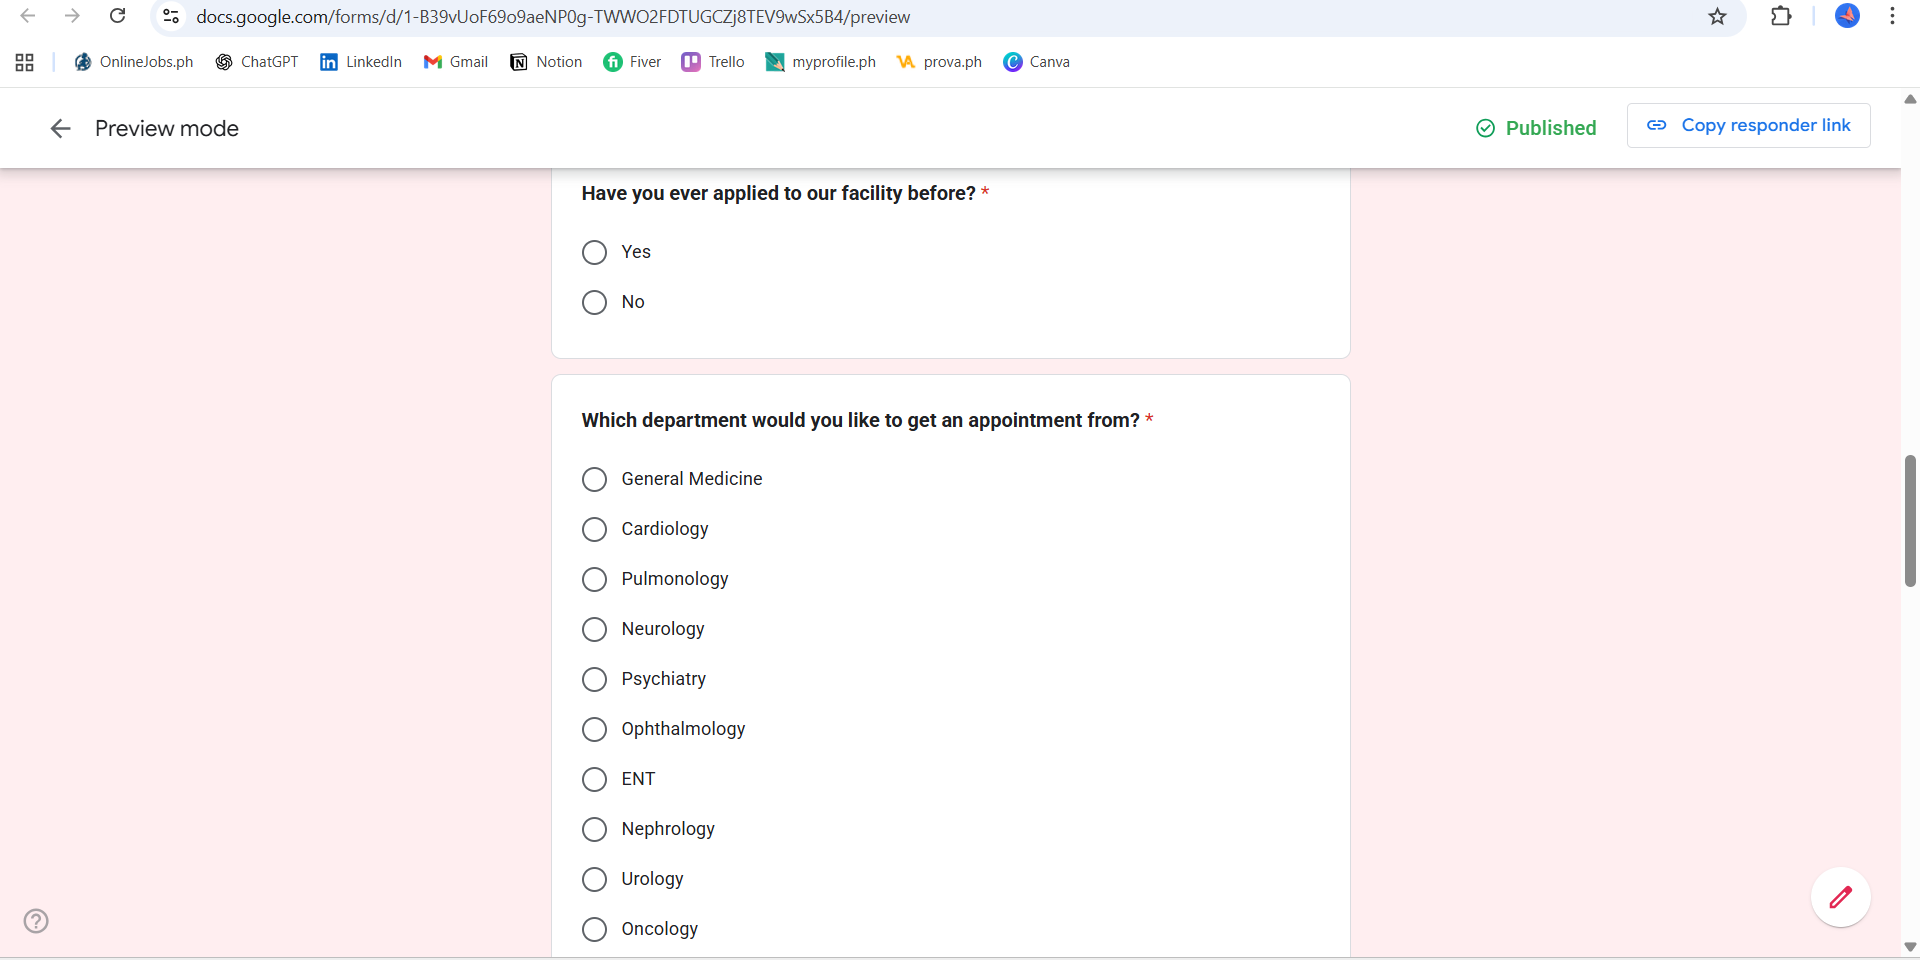Click the Published status button
The height and width of the screenshot is (960, 1920).
(1536, 128)
